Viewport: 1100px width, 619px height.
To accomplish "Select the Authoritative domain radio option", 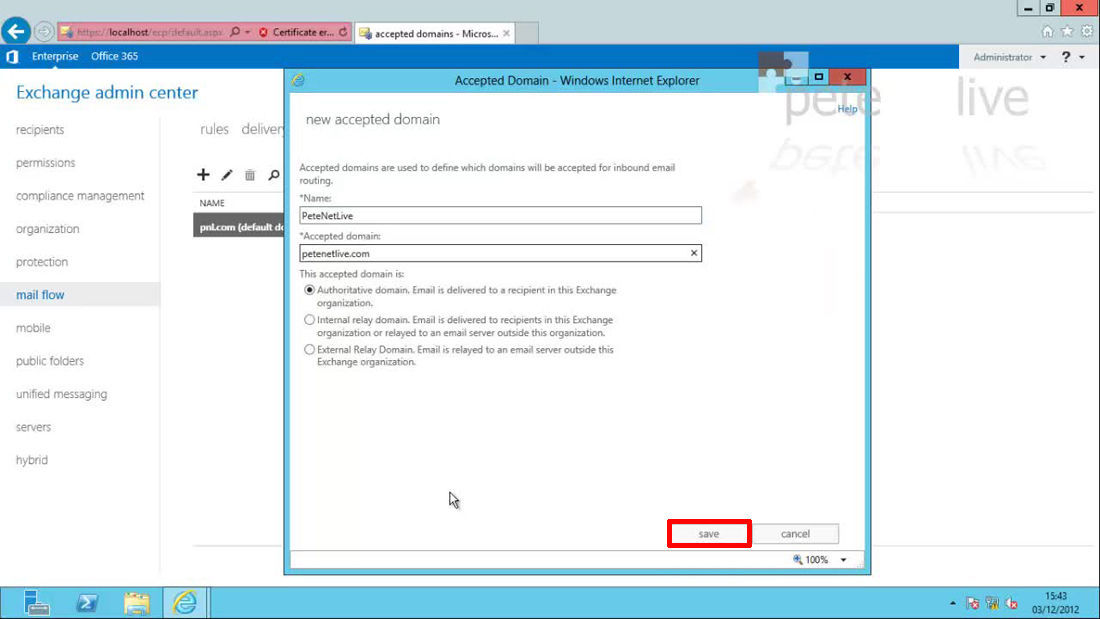I will point(309,290).
